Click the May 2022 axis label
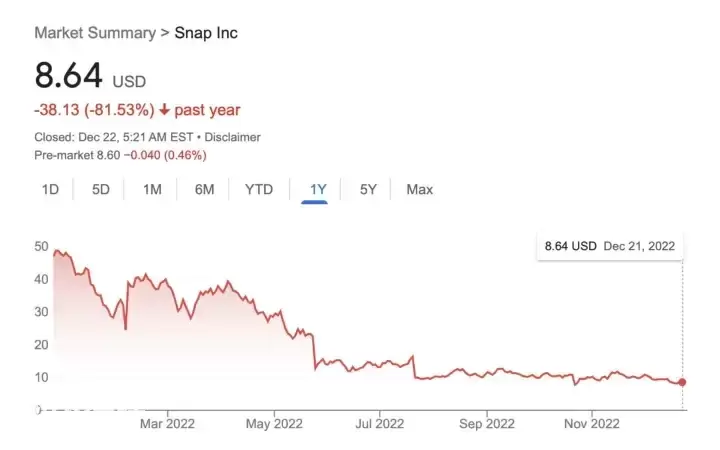720x450 pixels. [x=273, y=423]
